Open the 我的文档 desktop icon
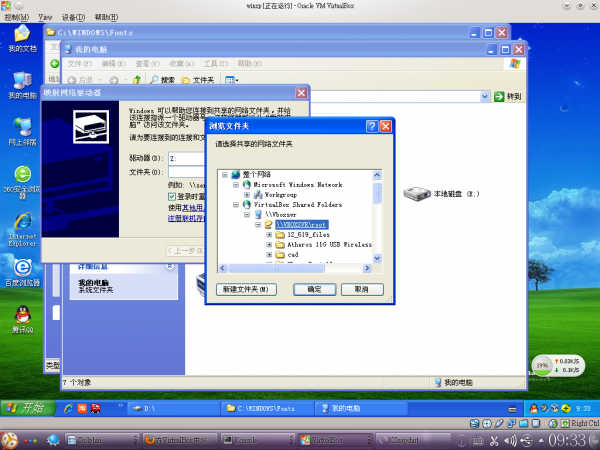 (22, 38)
